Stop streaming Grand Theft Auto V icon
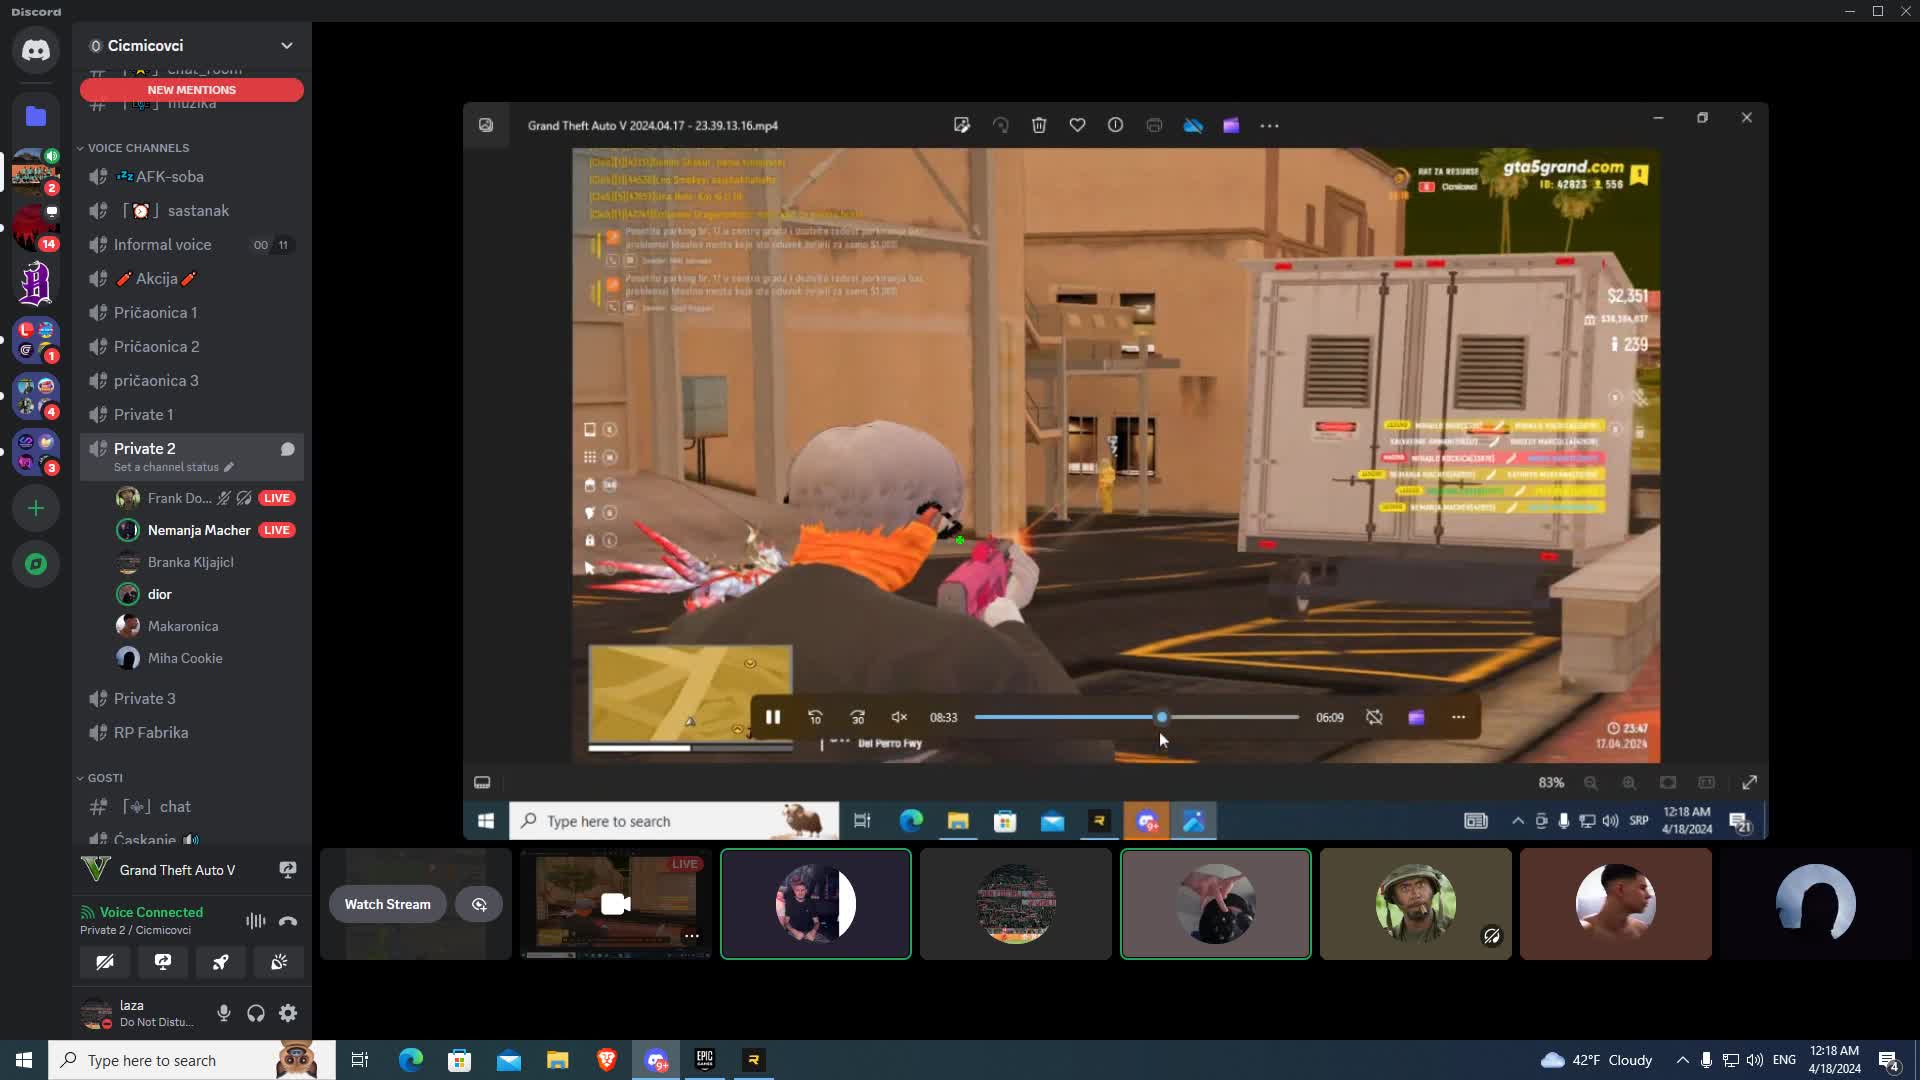Screen dimensions: 1920x1080 [288, 870]
